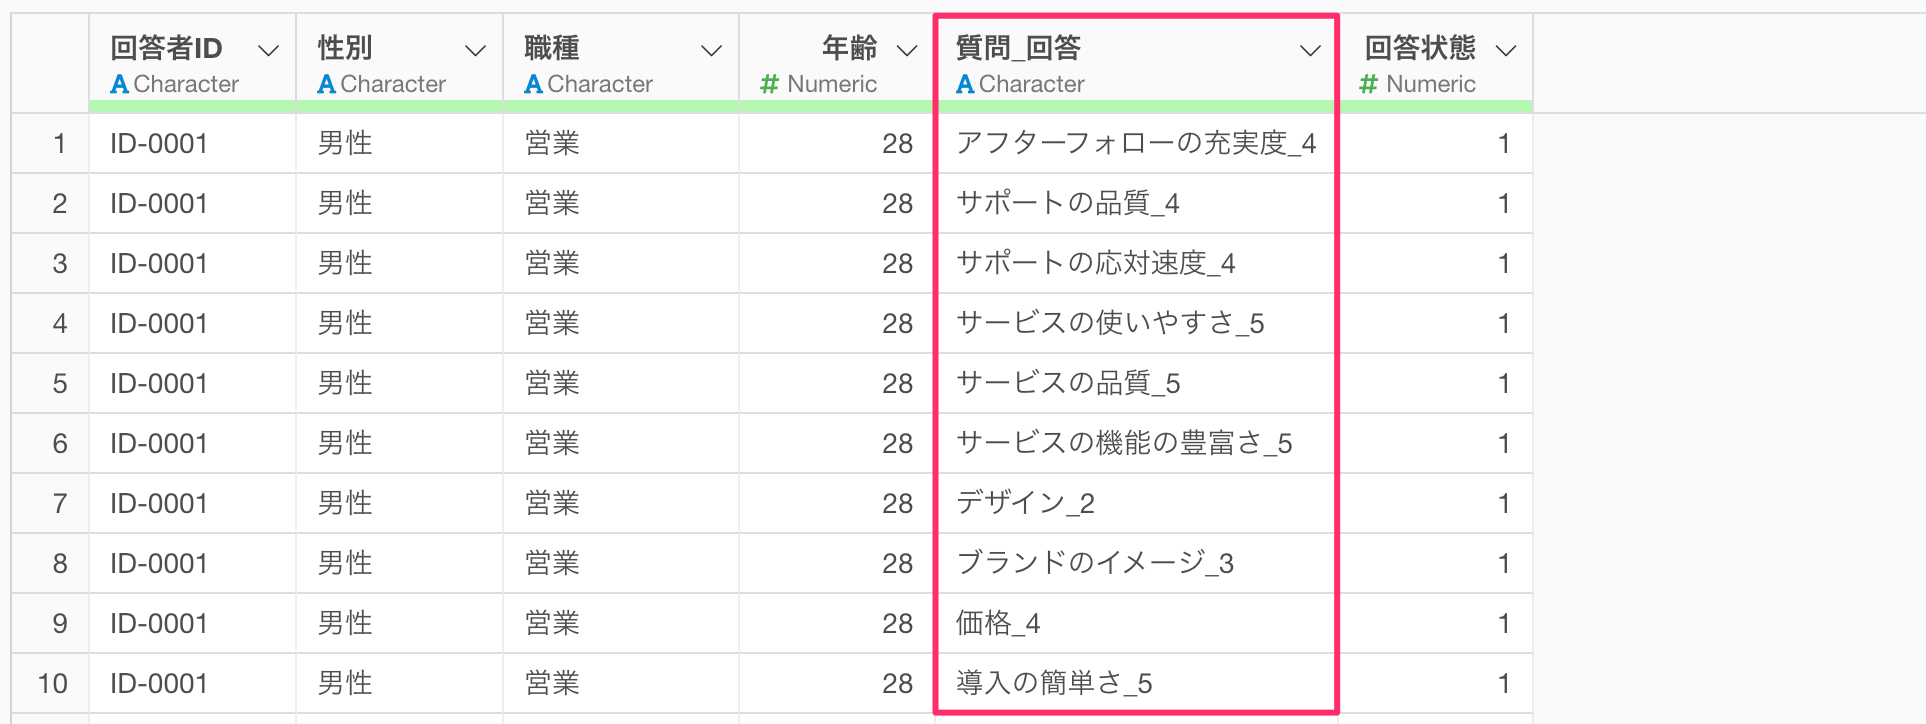Screen dimensions: 1926x724
Task: Click the cell アフターフォローの充実度_4
Action: (1135, 144)
